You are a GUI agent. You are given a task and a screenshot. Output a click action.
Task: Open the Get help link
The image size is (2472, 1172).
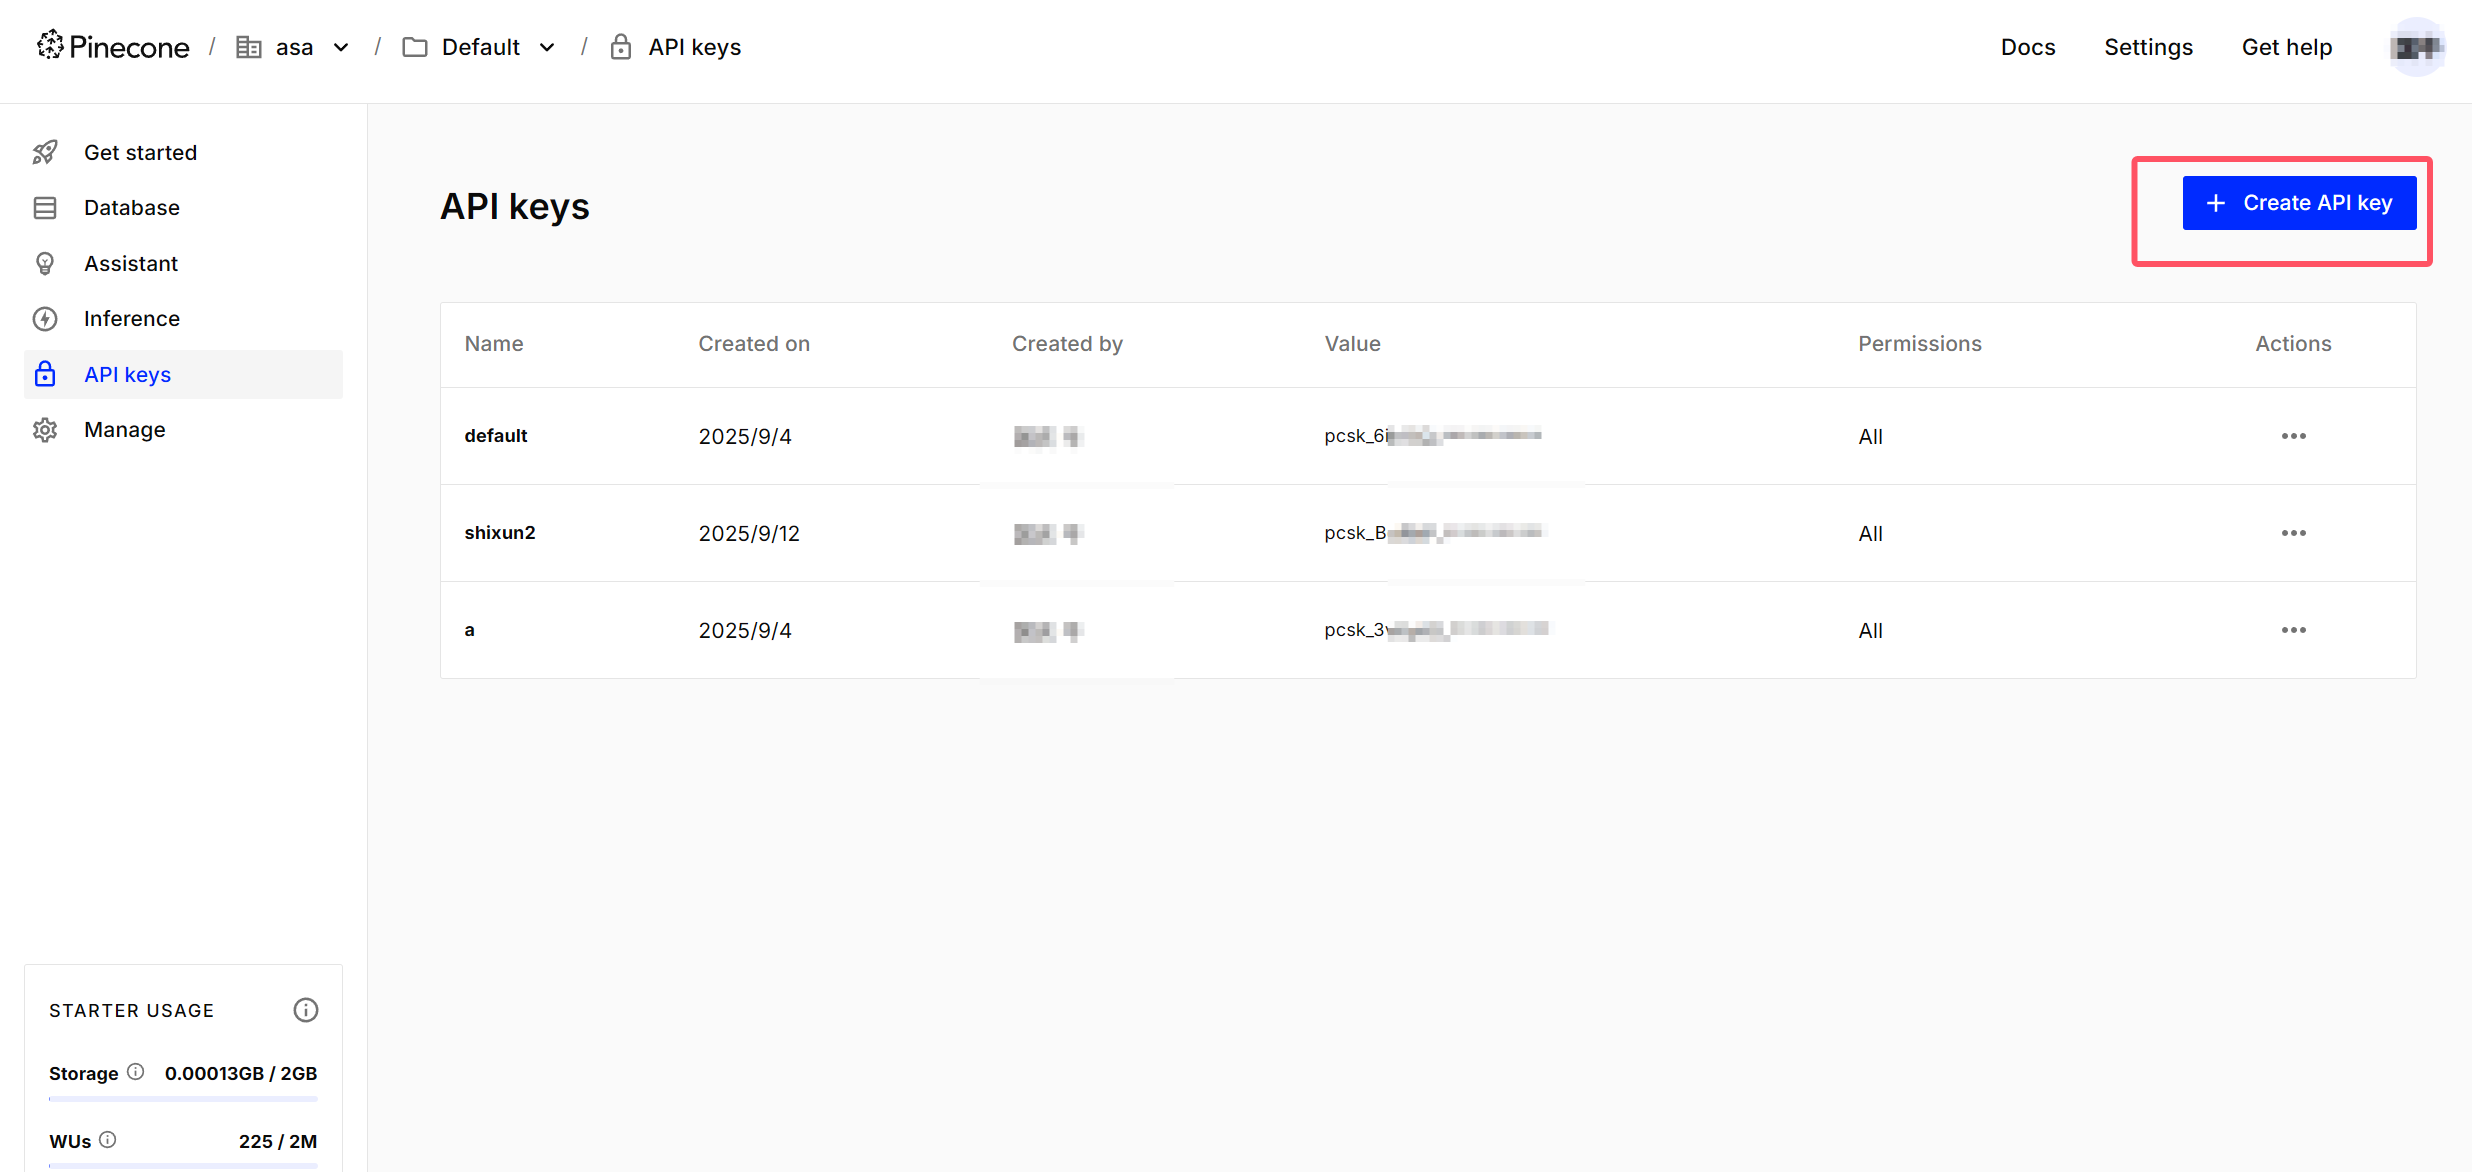[x=2286, y=47]
